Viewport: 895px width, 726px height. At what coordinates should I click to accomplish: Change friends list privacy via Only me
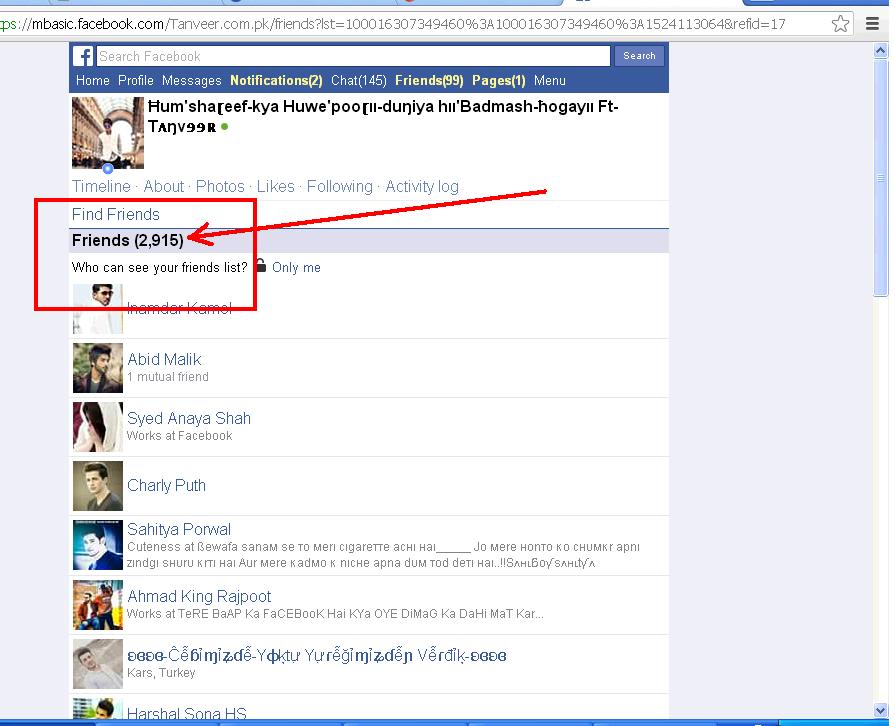coord(296,267)
